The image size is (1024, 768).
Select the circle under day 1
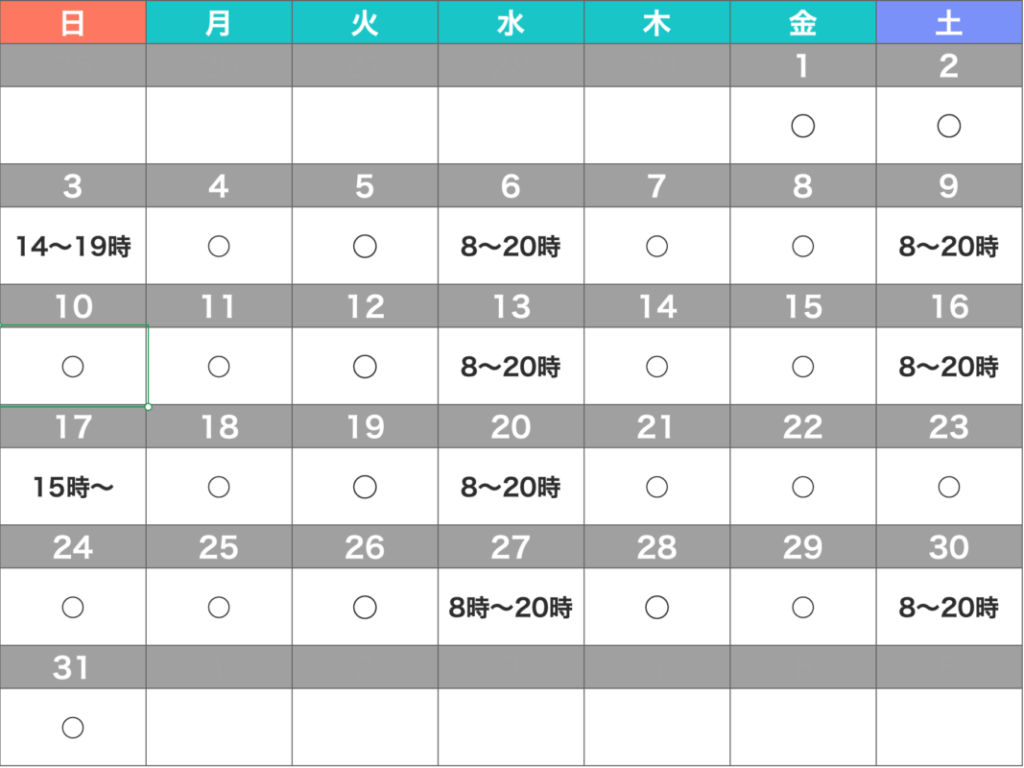click(x=803, y=126)
